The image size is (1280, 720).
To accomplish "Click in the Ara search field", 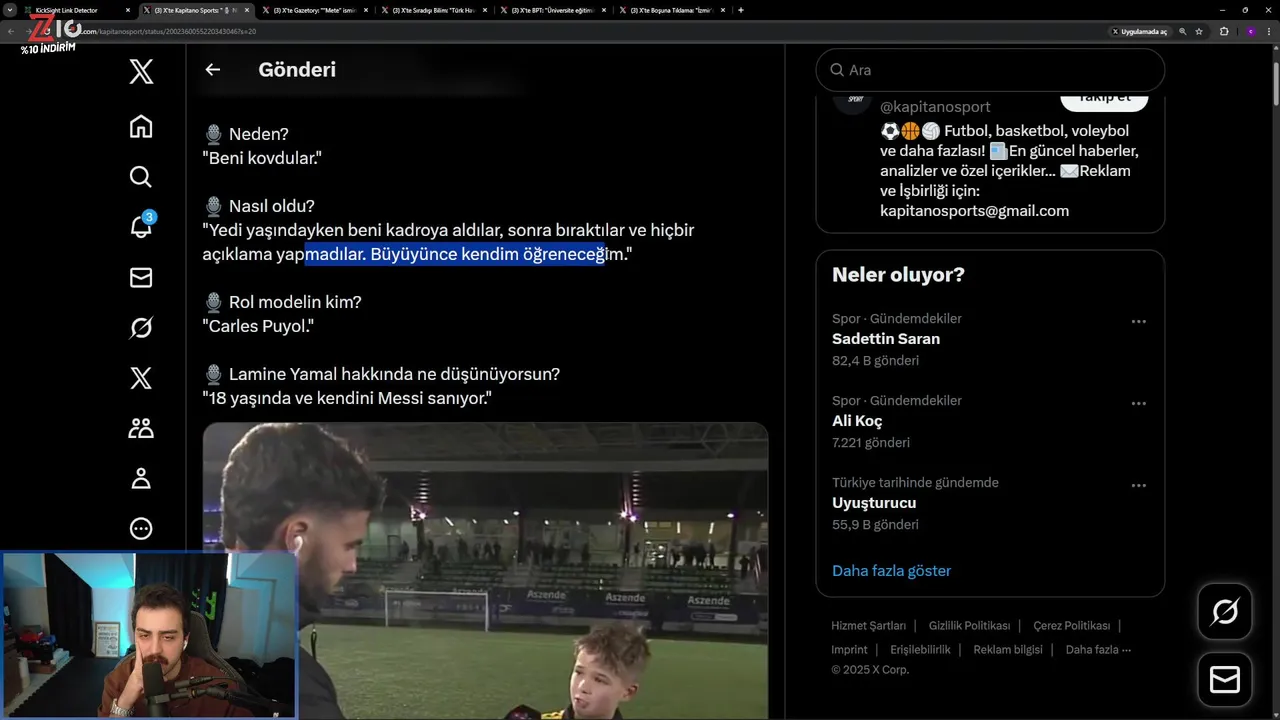I will [x=990, y=70].
